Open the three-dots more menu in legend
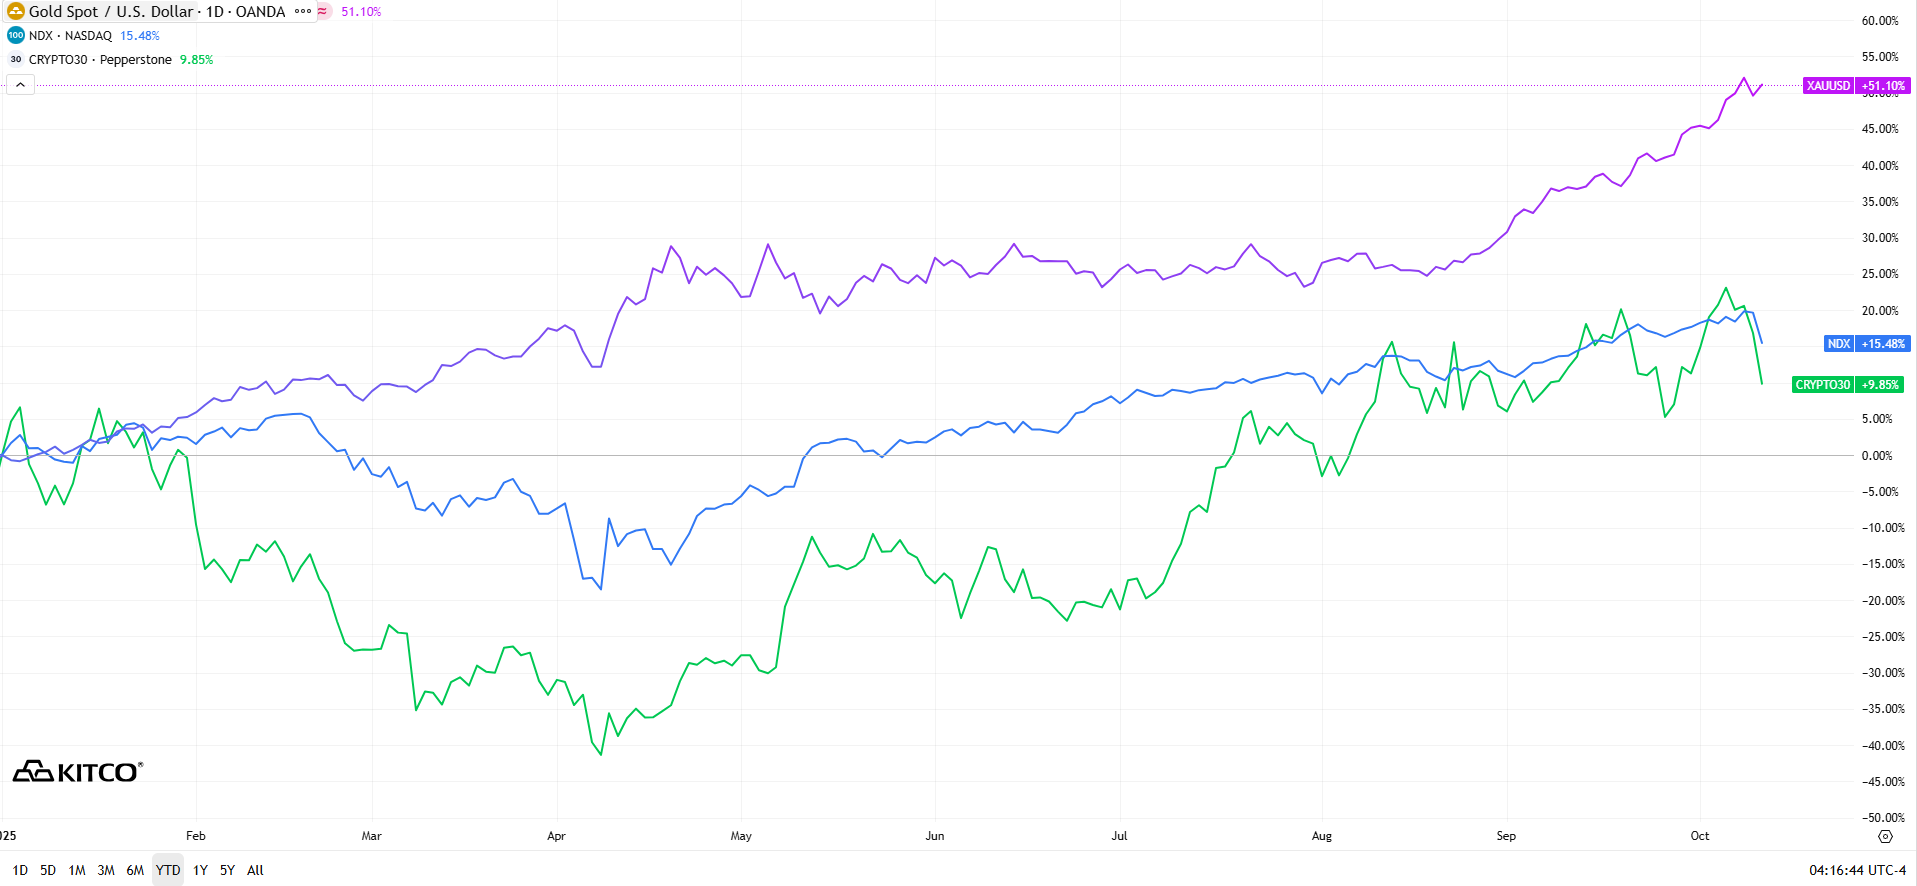 [303, 11]
